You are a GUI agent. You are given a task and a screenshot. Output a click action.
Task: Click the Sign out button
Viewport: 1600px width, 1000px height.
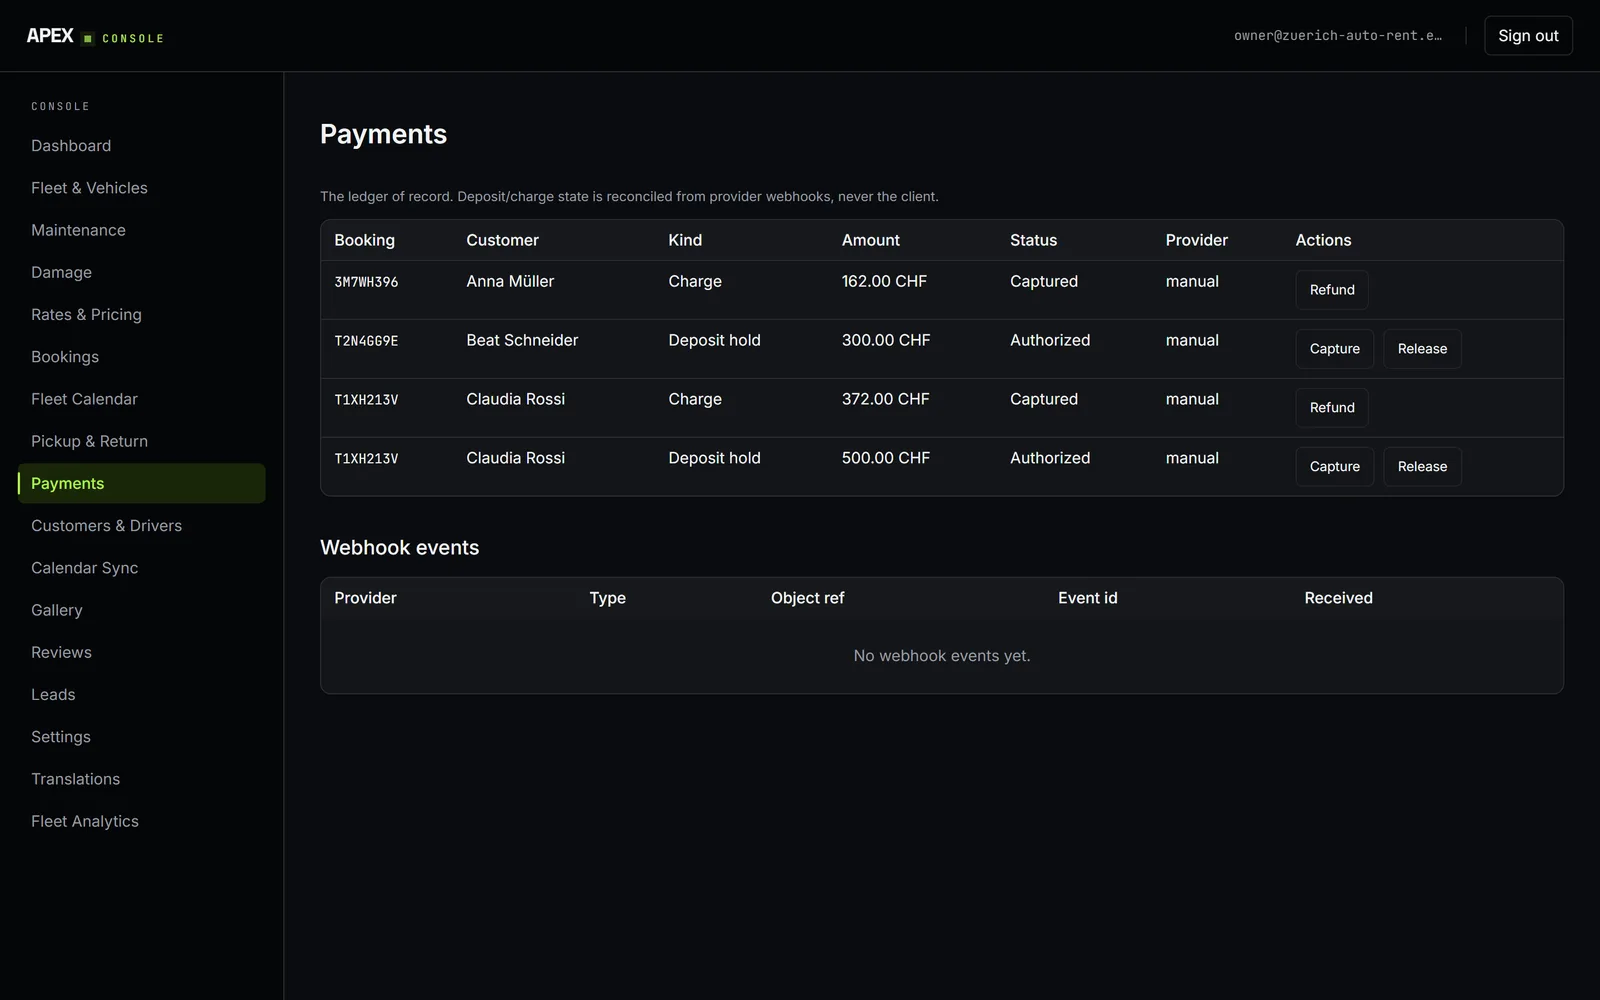click(x=1528, y=36)
